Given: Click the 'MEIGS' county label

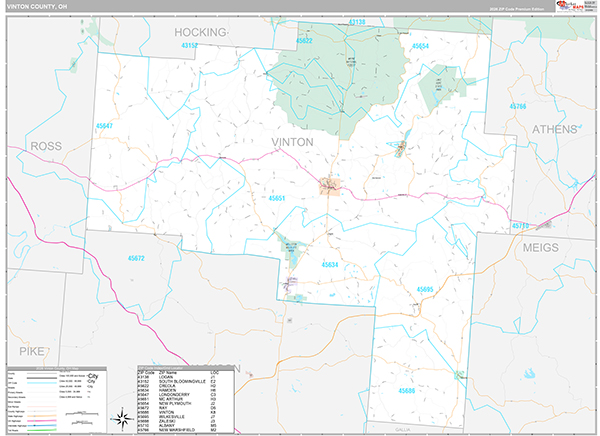Looking at the screenshot, I should pos(541,248).
